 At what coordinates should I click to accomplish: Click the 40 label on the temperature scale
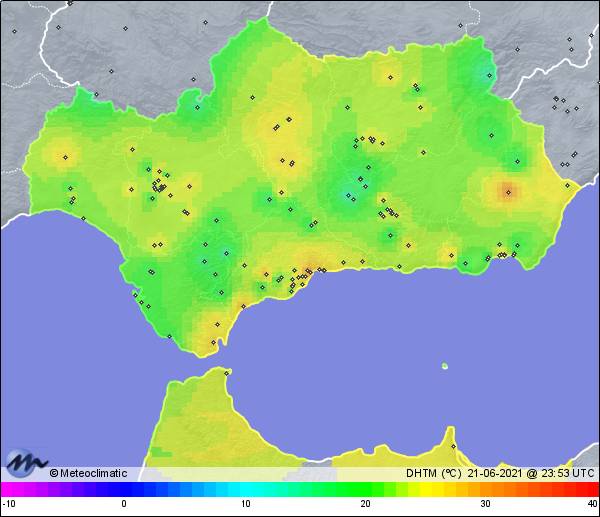(592, 503)
